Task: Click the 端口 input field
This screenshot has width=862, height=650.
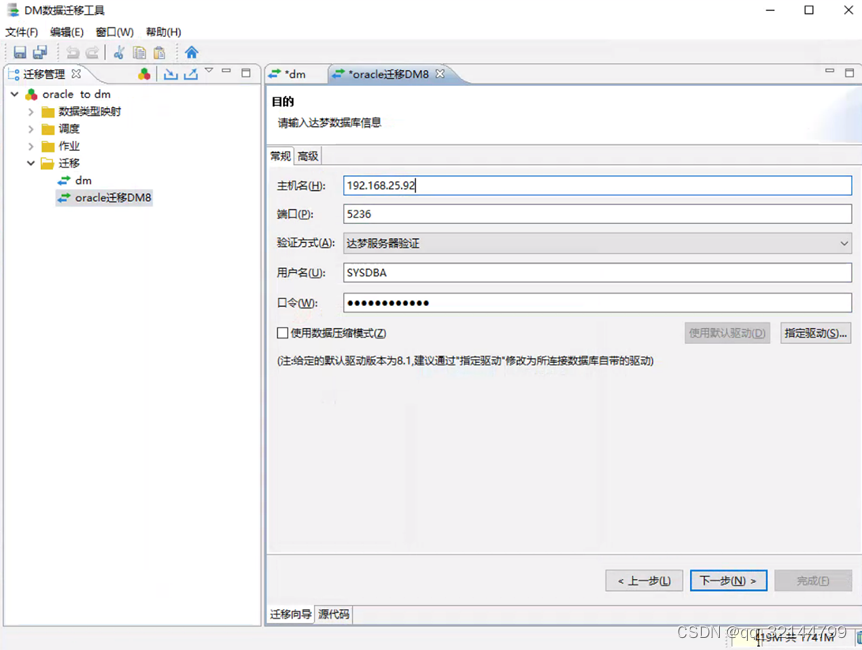Action: coord(598,214)
